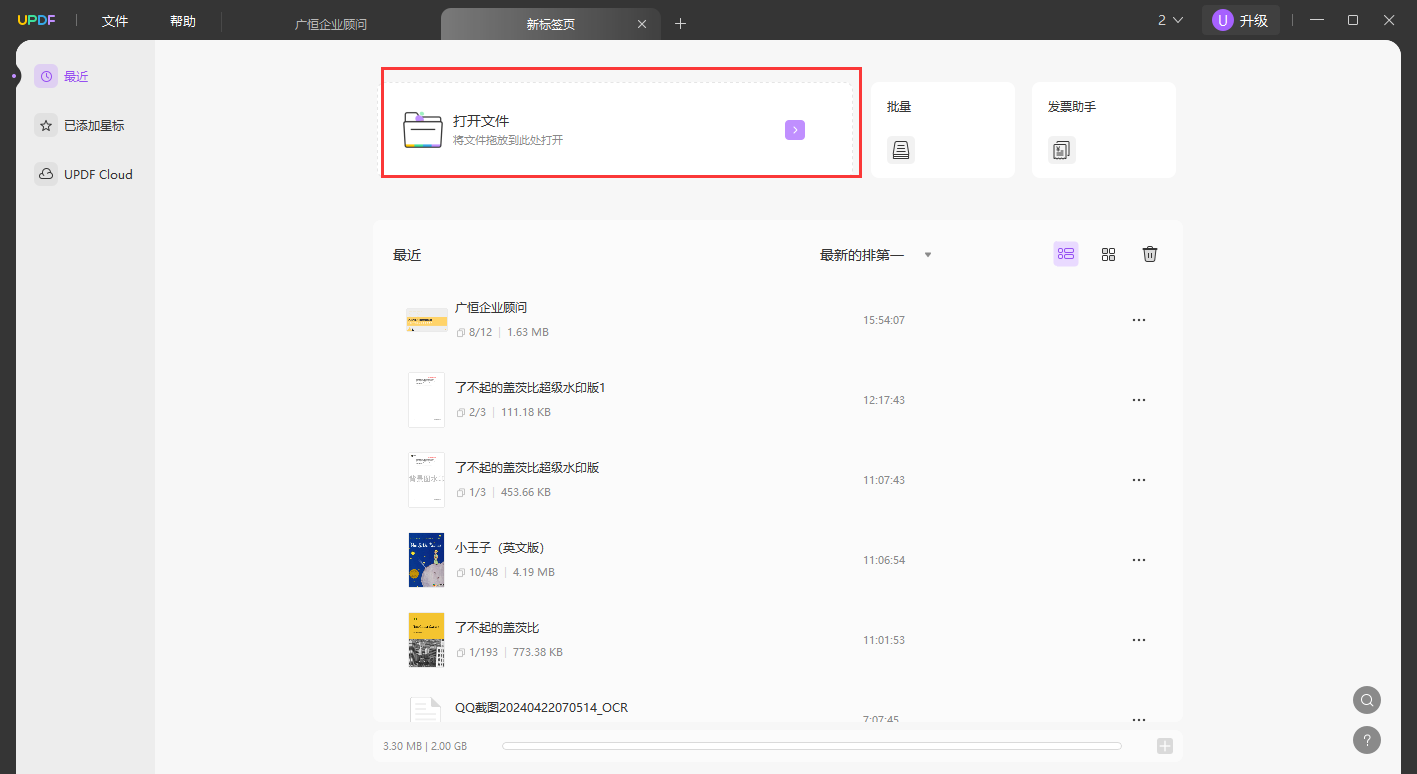Add a new tab with plus button
The height and width of the screenshot is (774, 1417).
(681, 24)
